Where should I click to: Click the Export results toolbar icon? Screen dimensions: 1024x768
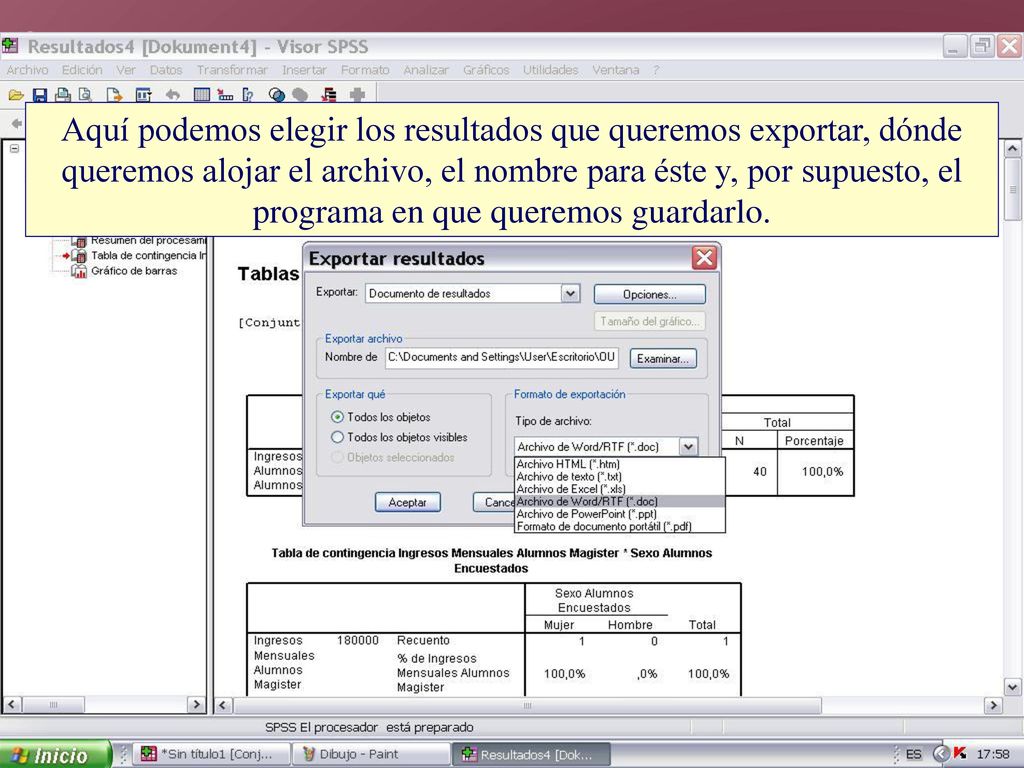(x=114, y=95)
